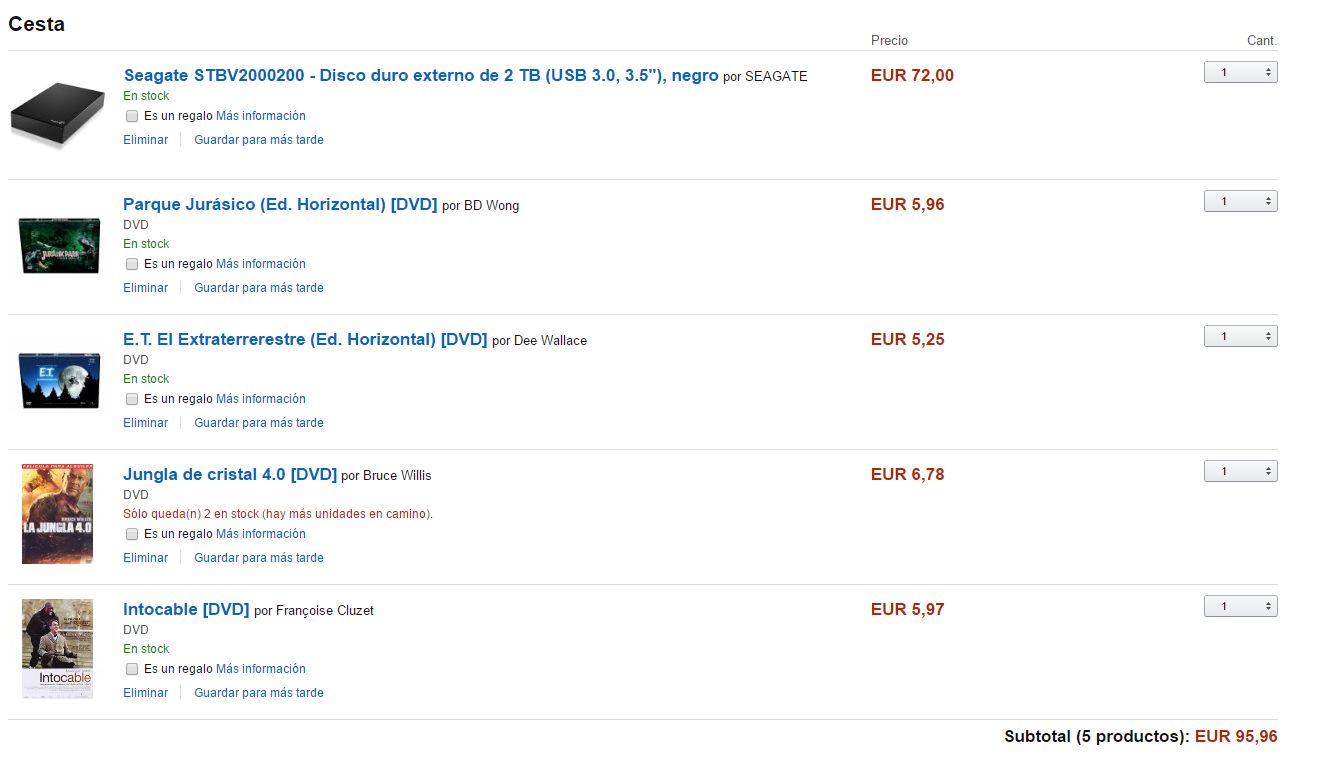Viewport: 1321px width, 764px height.
Task: Save E.T. for later with 'Guardar para más tarde'
Action: tap(259, 423)
